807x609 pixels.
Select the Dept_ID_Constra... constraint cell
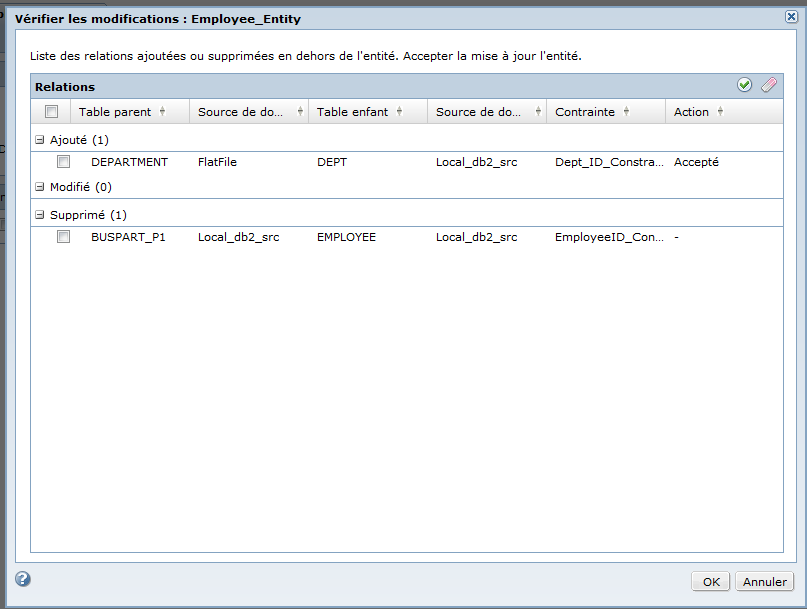click(604, 161)
